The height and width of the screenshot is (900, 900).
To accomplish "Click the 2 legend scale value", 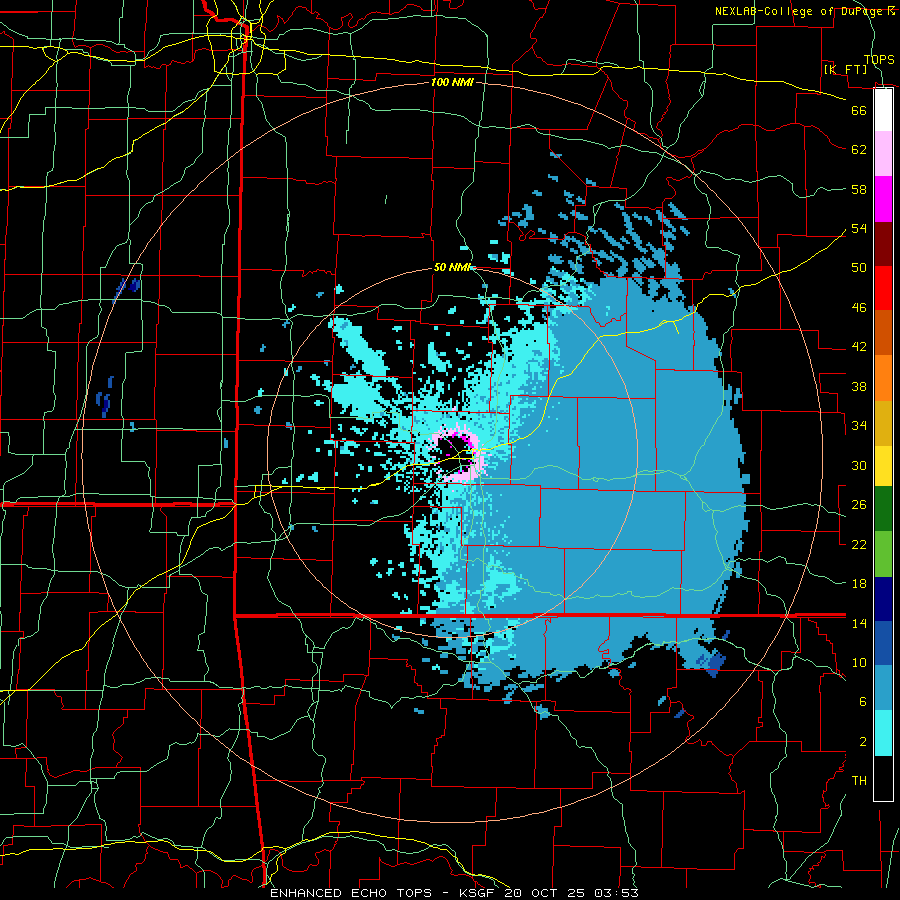I will (862, 742).
